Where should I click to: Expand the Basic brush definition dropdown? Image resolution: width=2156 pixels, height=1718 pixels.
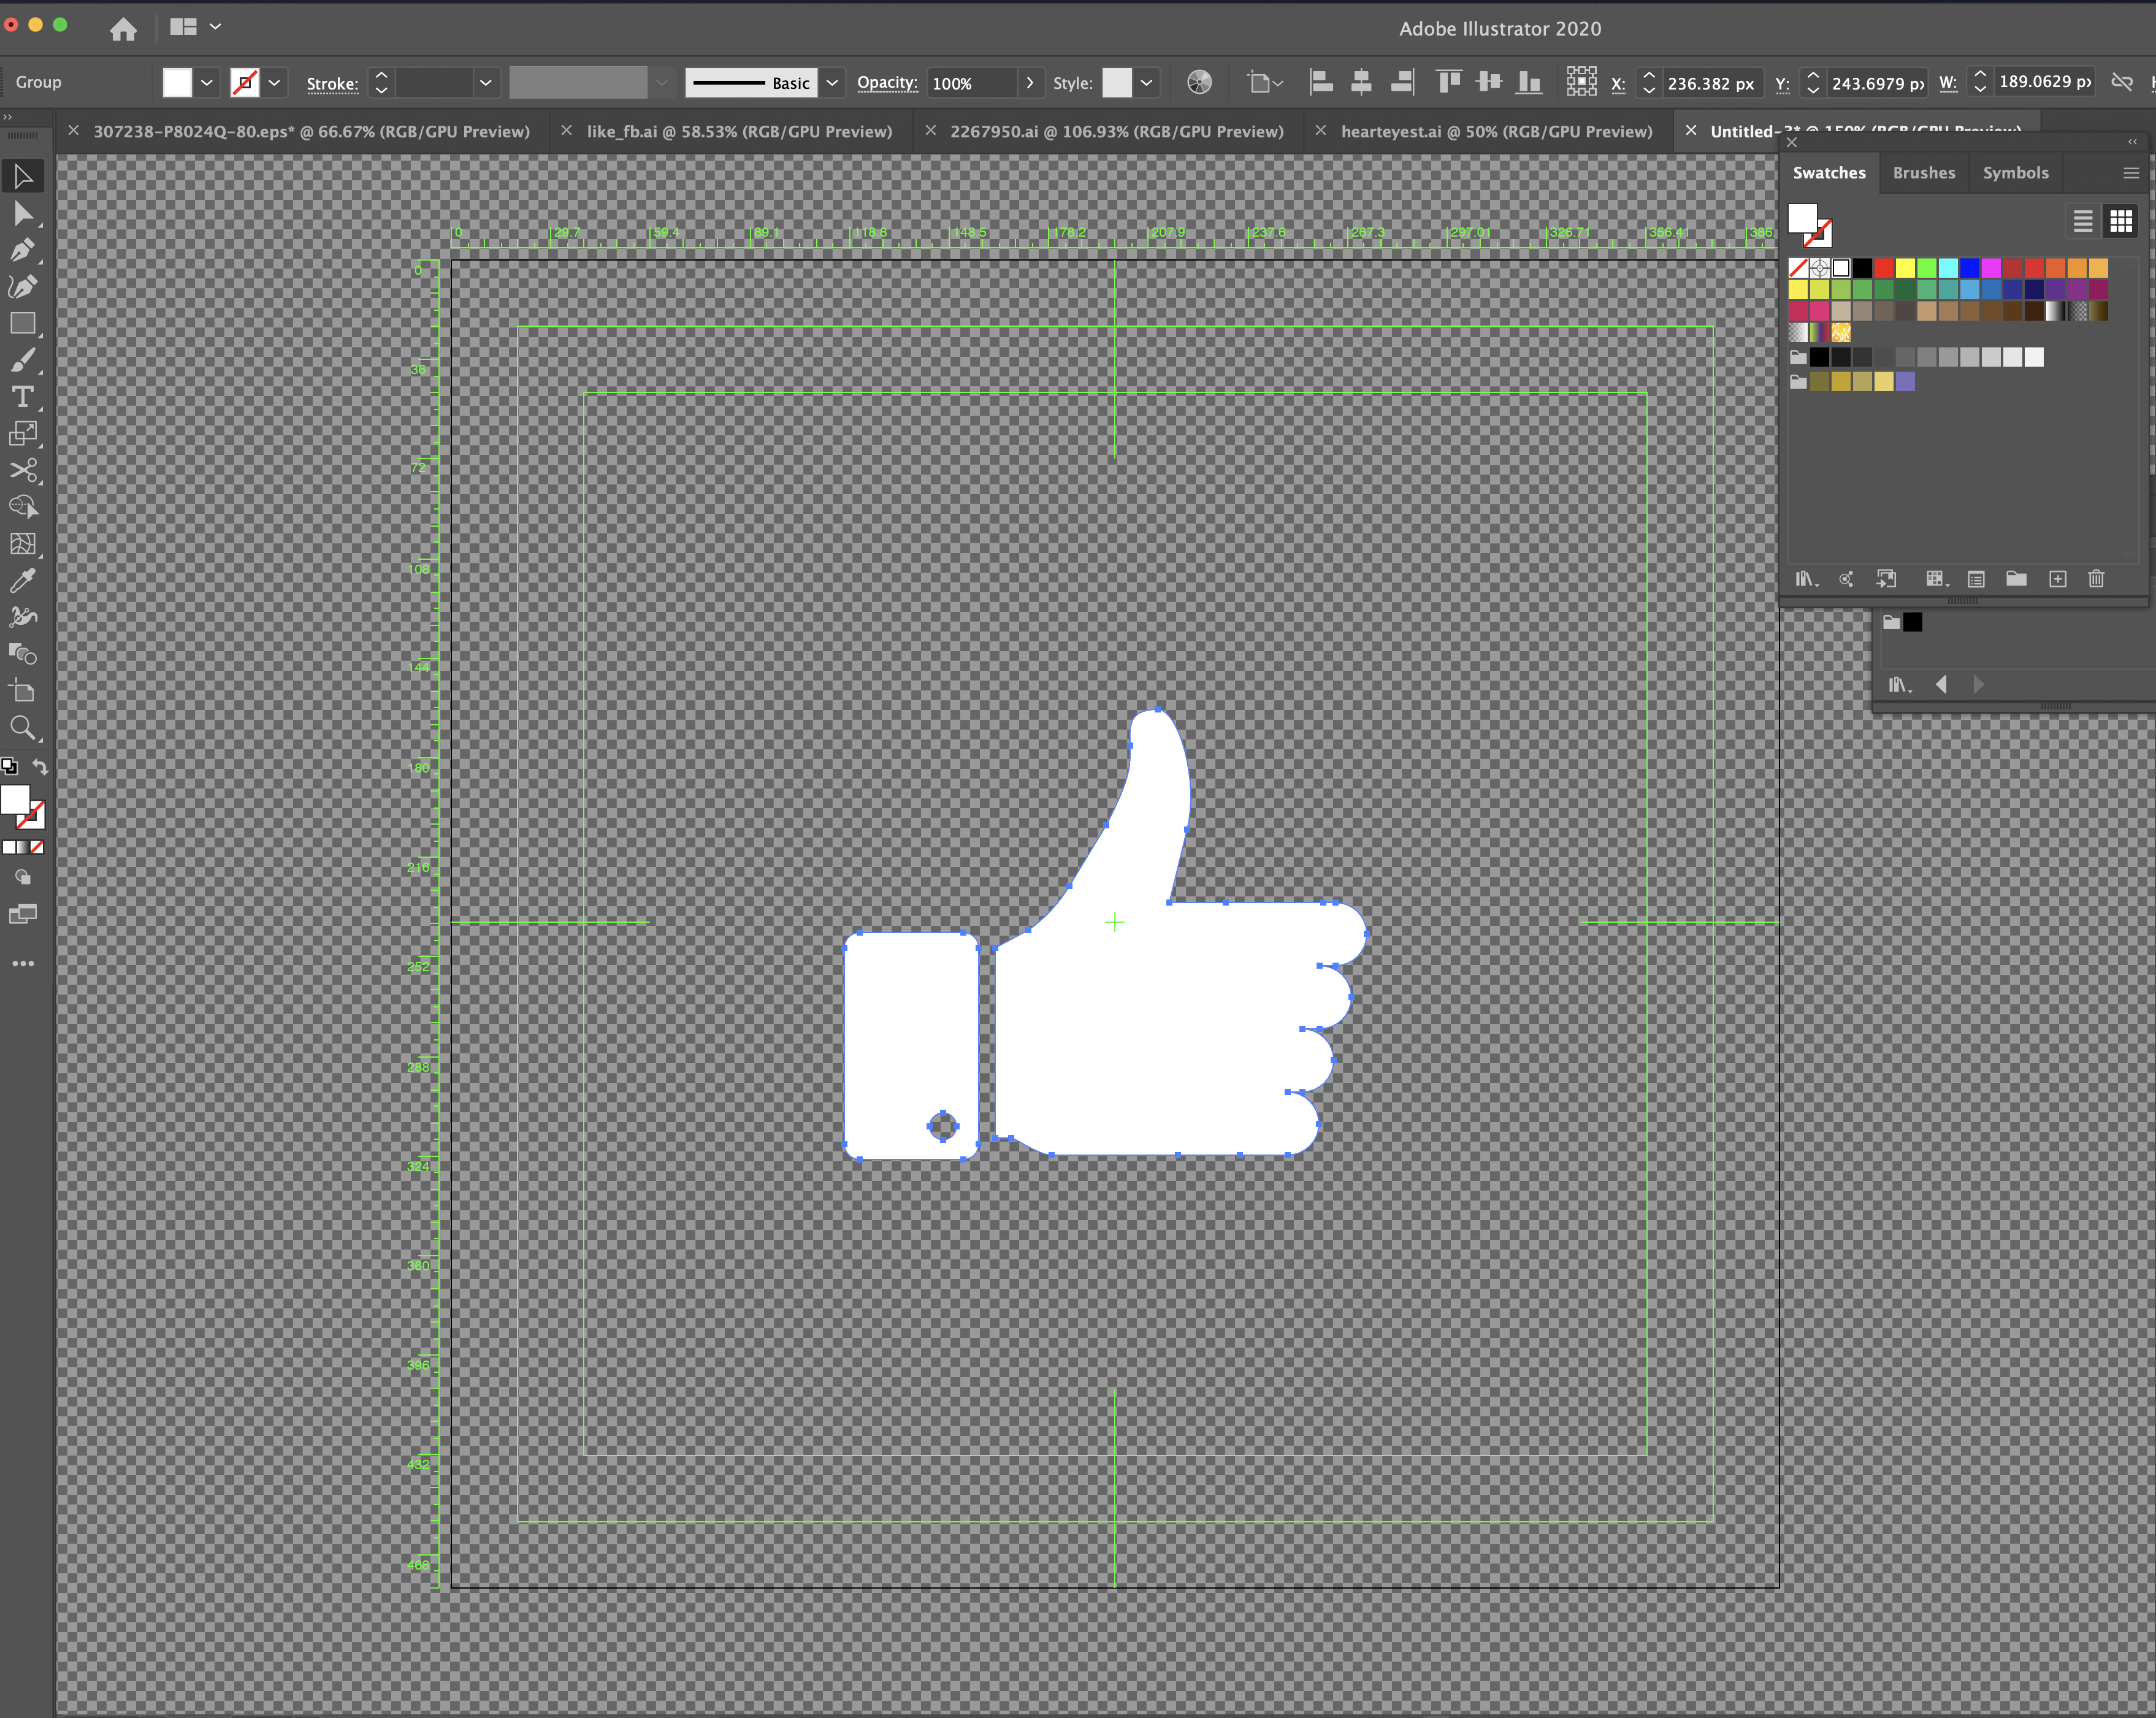(x=832, y=83)
